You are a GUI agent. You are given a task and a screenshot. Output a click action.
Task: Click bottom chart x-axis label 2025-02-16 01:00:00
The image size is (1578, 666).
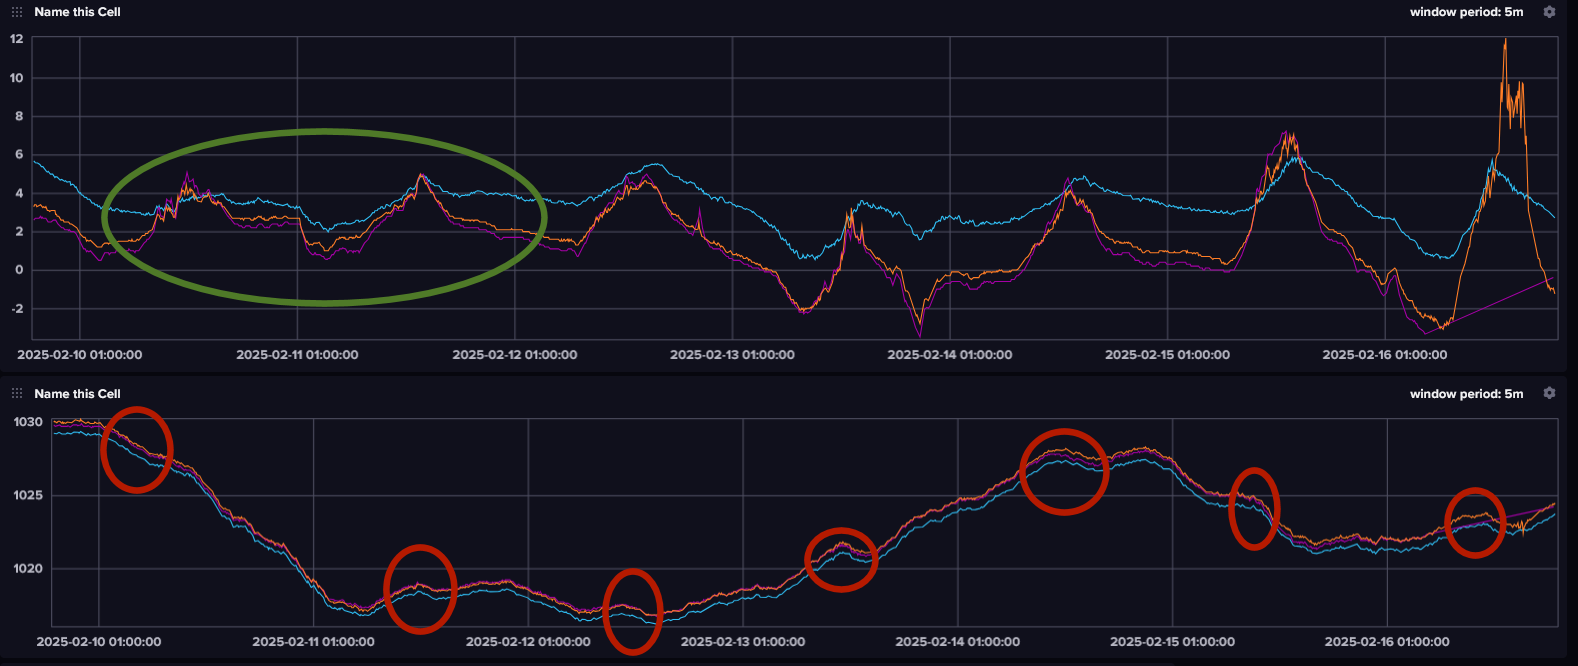[1386, 642]
